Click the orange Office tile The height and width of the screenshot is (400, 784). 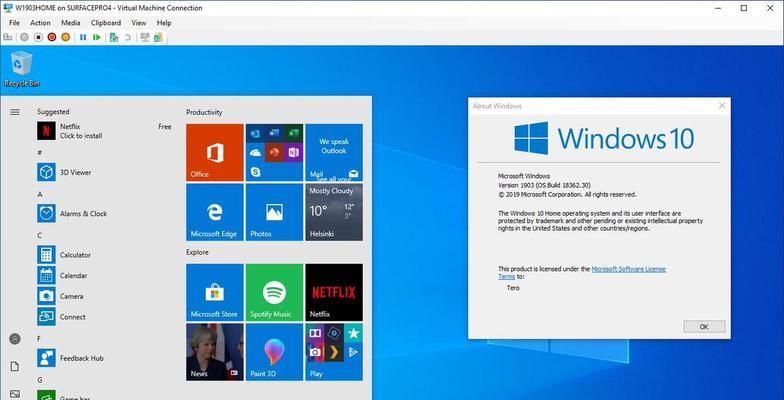click(215, 152)
